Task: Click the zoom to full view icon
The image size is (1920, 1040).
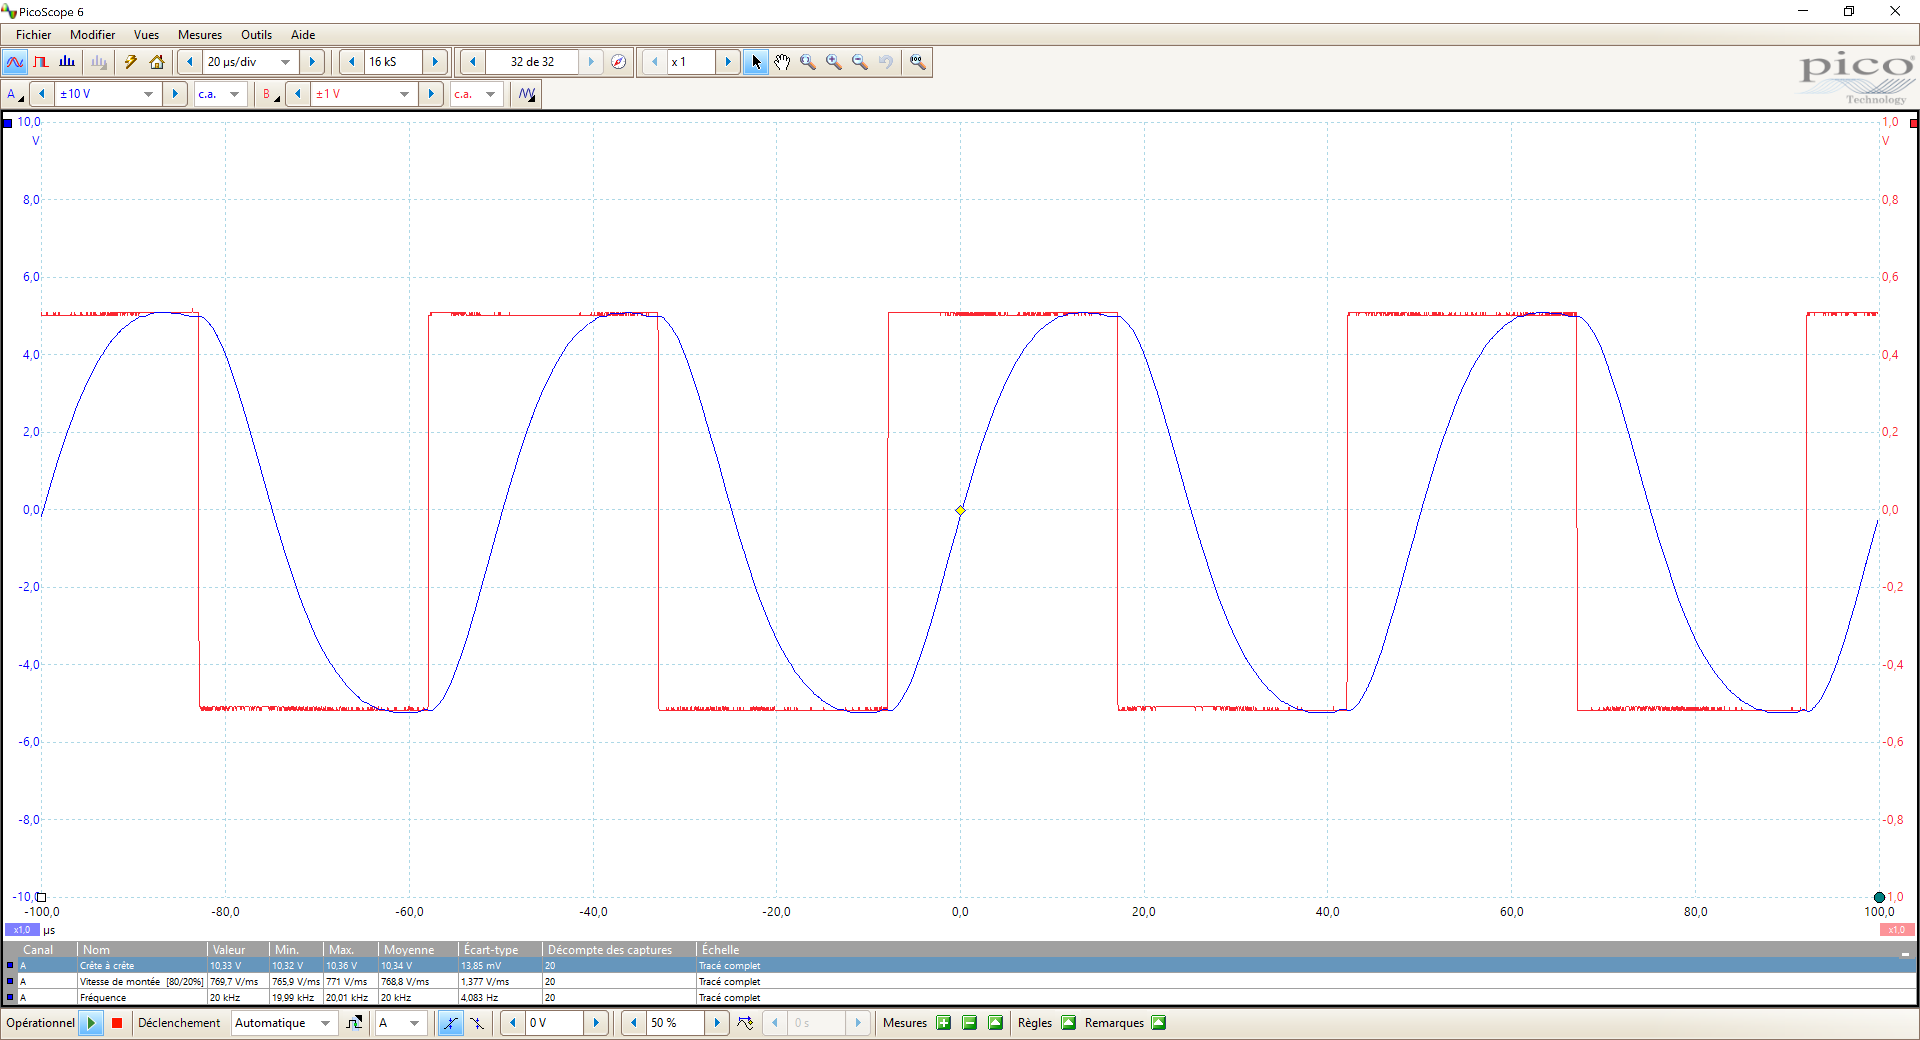Action: [x=918, y=62]
